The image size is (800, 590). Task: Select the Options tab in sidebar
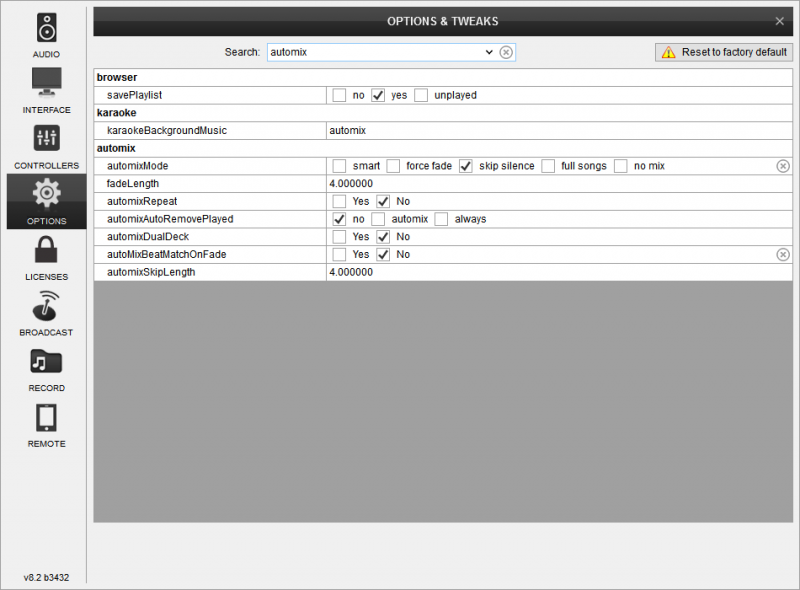[x=46, y=201]
